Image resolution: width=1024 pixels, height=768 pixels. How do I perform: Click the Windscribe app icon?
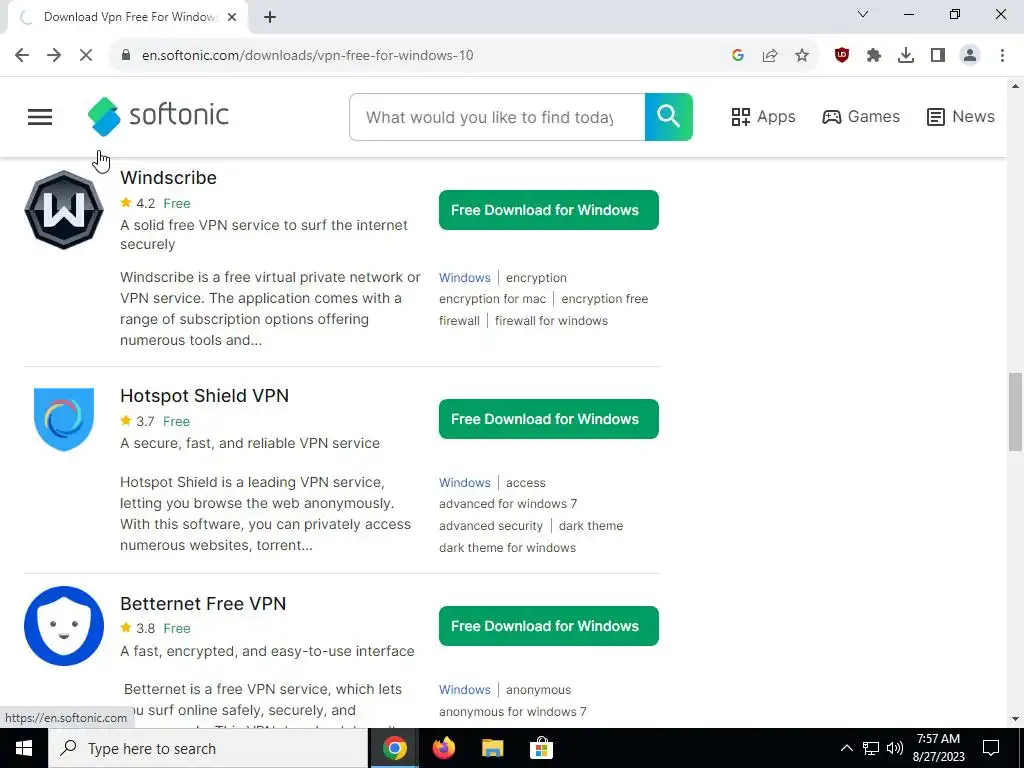[64, 210]
